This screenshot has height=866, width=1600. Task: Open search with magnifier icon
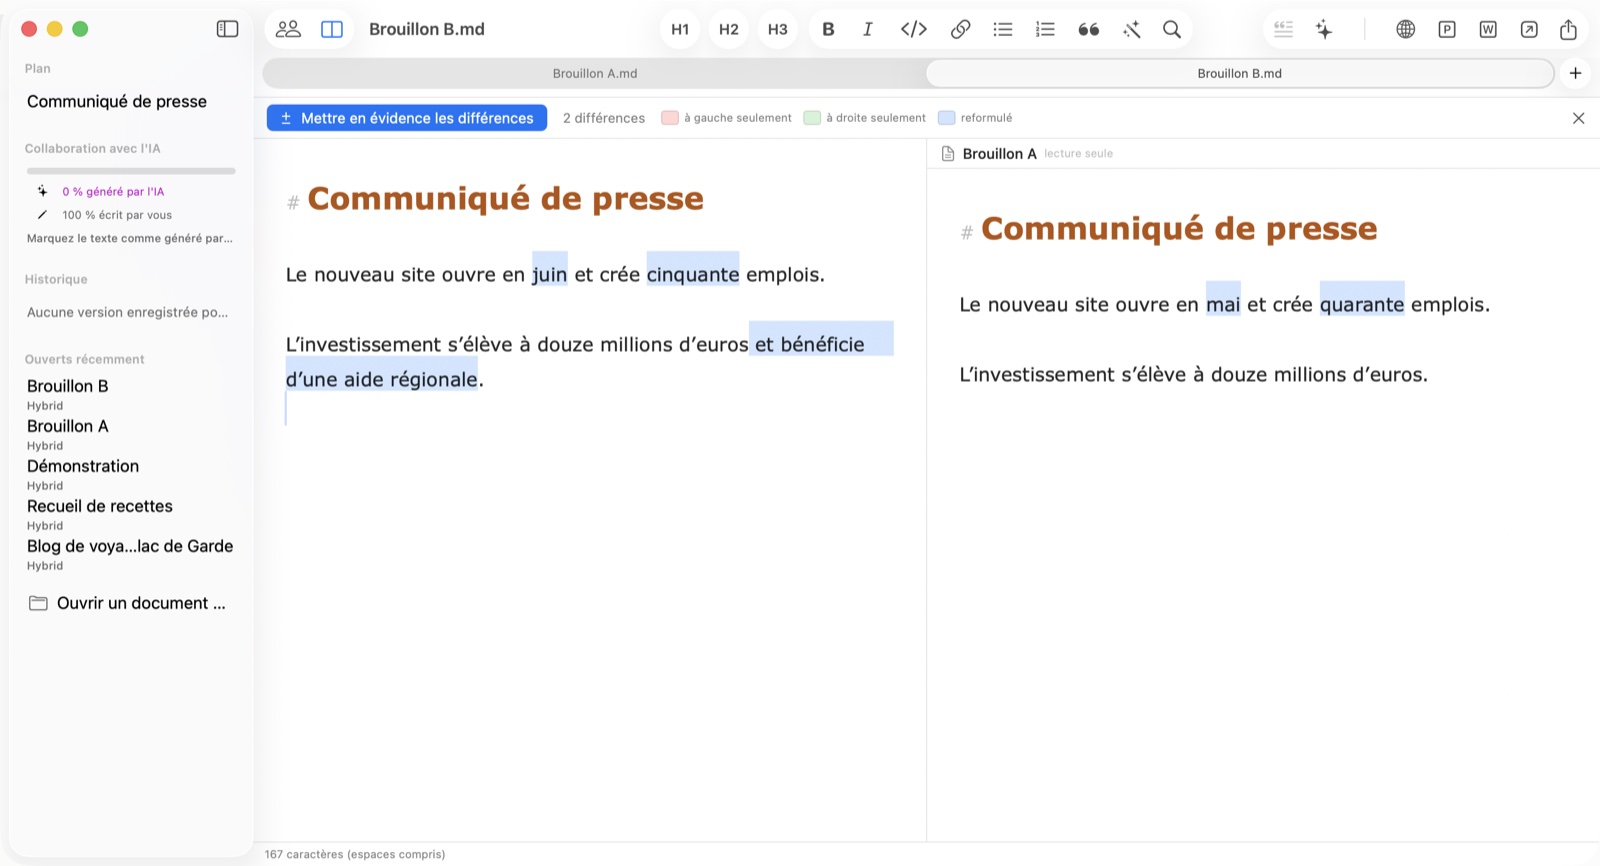point(1172,29)
